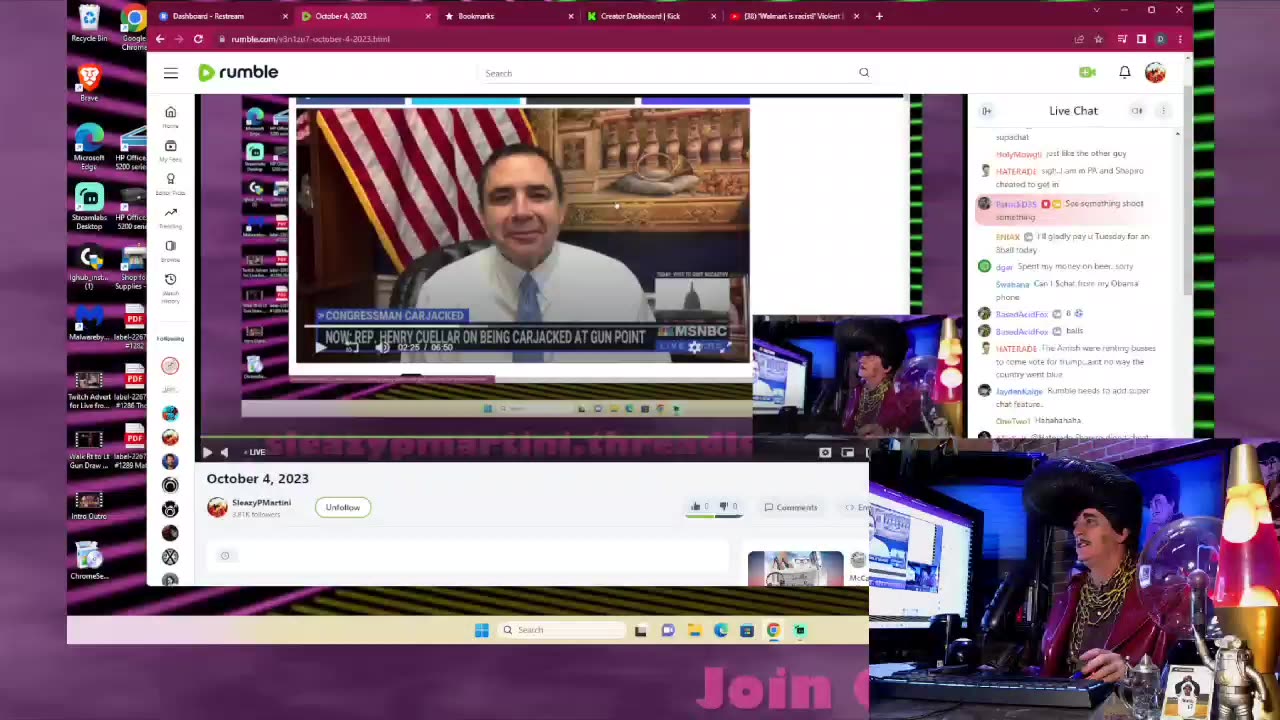
Task: Open the tab search dropdown arrow
Action: click(1096, 10)
